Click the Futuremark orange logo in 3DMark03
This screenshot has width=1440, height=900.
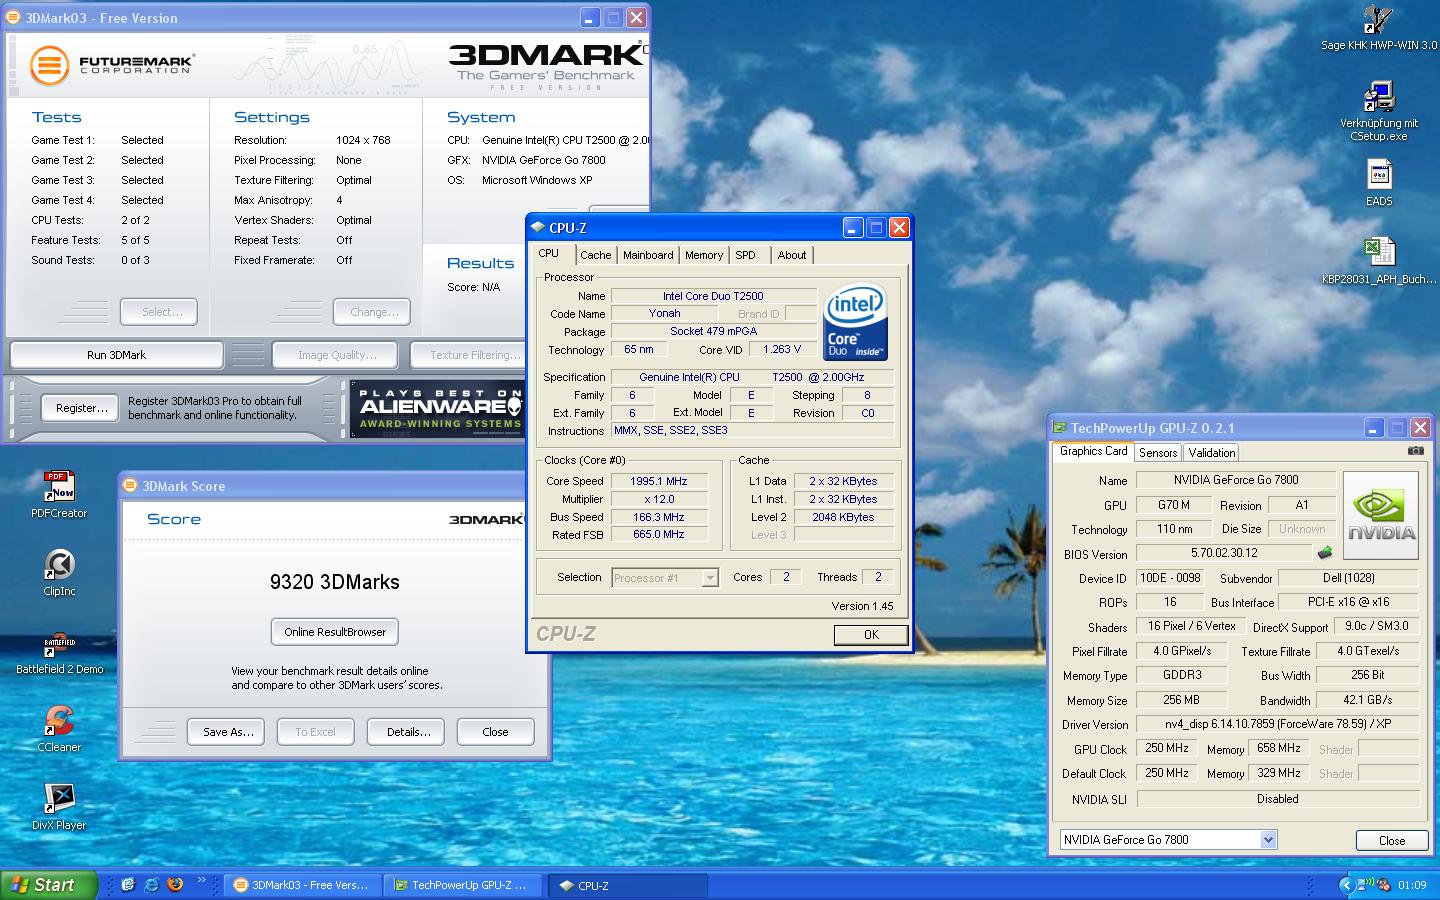48,66
